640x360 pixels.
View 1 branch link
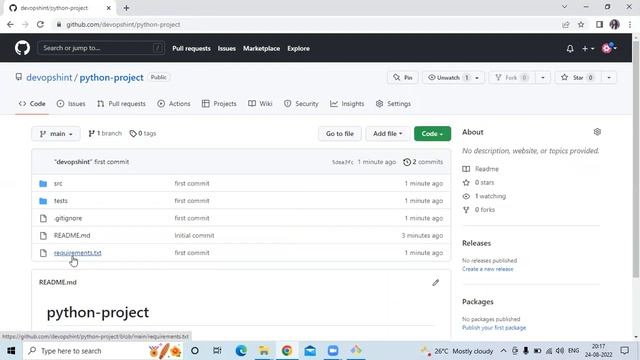tap(105, 133)
